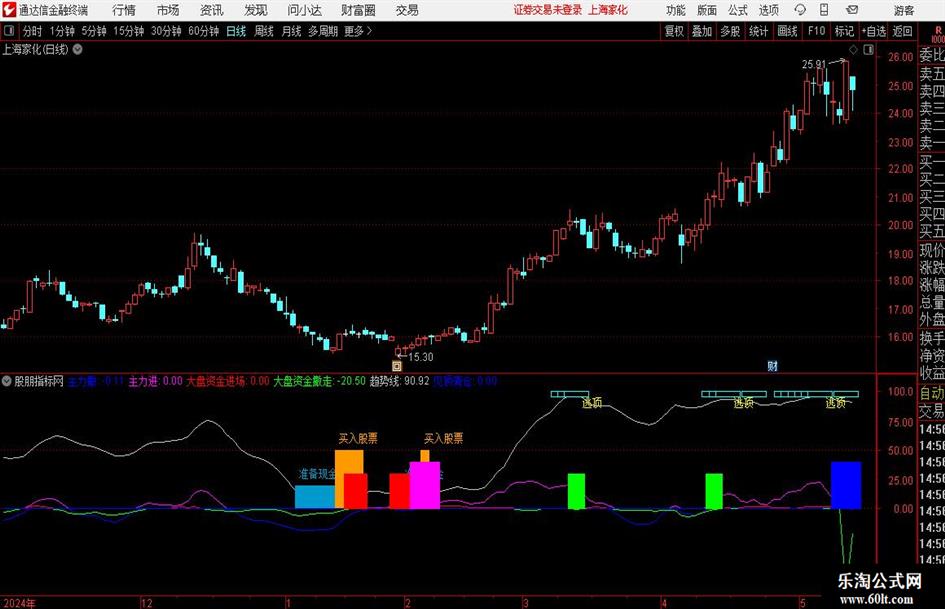The width and height of the screenshot is (945, 609).
Task: Toggle the left sidebar panel icon beside 分时
Action: [x=9, y=30]
